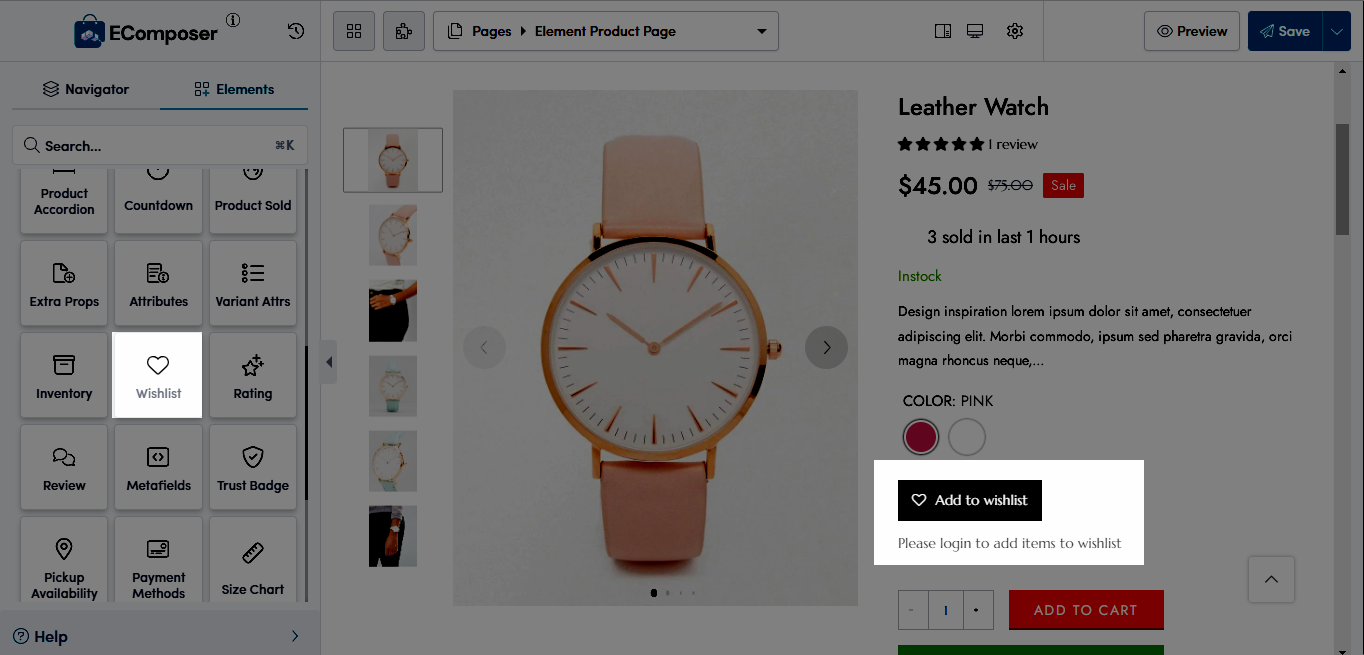This screenshot has width=1364, height=655.
Task: Select the Wishlist element
Action: pyautogui.click(x=158, y=375)
